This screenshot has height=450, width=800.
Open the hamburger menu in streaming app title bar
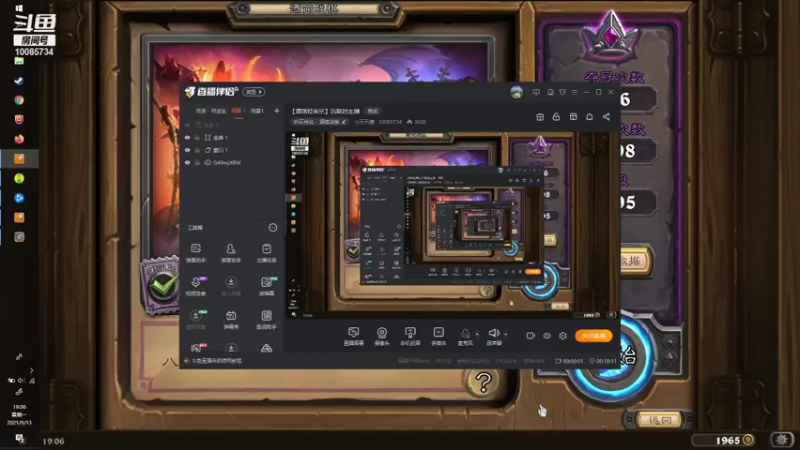point(574,92)
